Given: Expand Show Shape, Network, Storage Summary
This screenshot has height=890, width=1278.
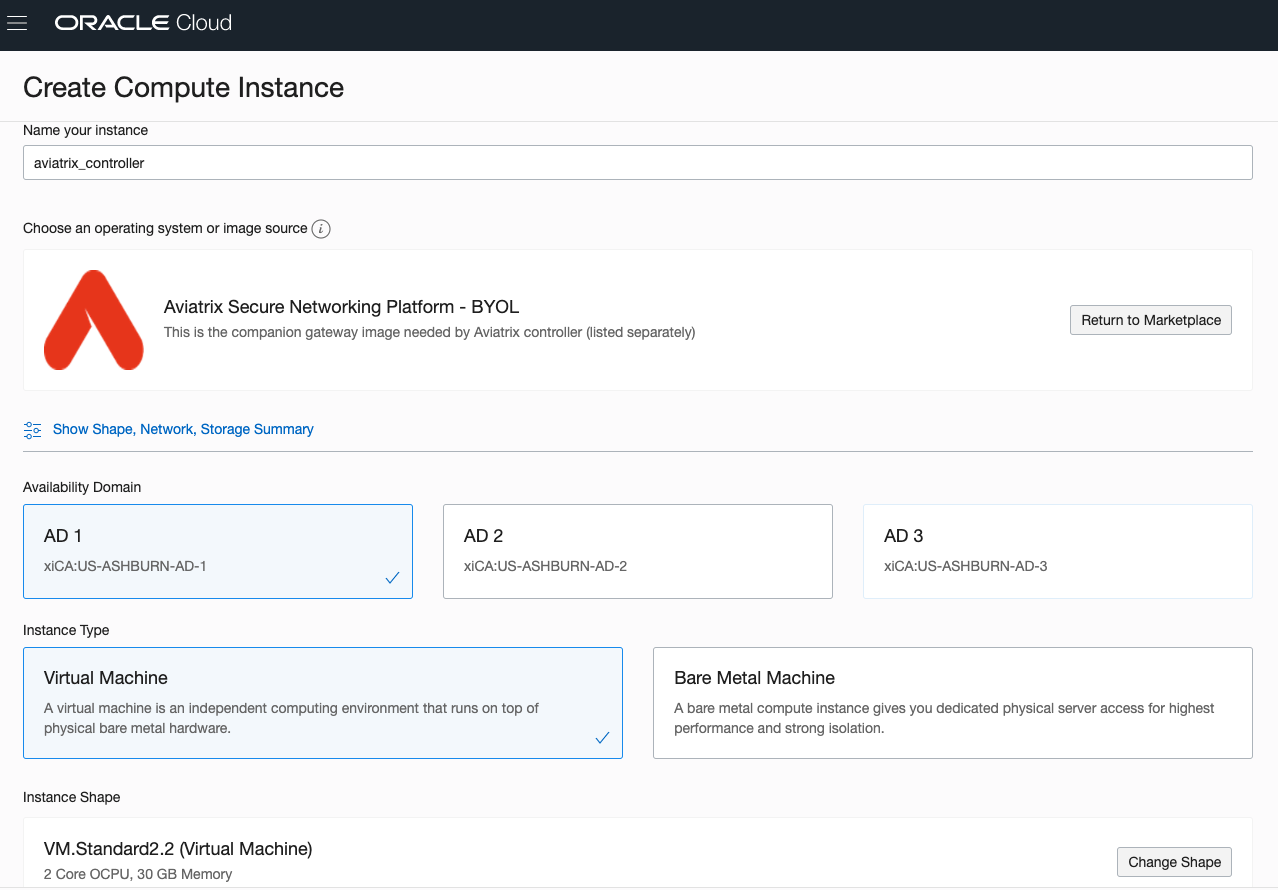Looking at the screenshot, I should (x=183, y=429).
